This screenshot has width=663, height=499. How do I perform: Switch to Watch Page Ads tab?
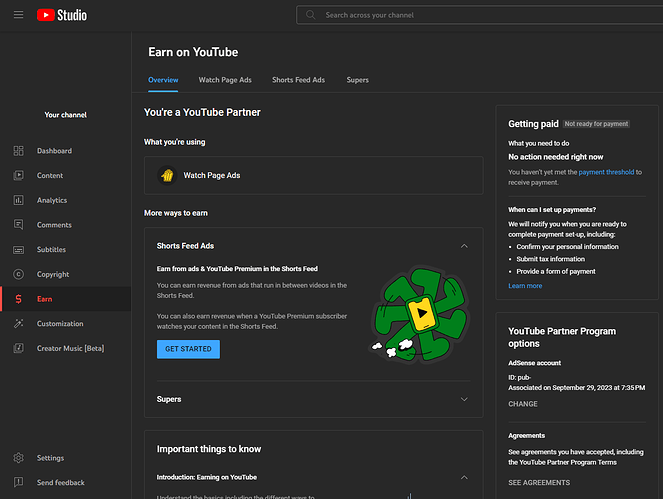pyautogui.click(x=225, y=80)
